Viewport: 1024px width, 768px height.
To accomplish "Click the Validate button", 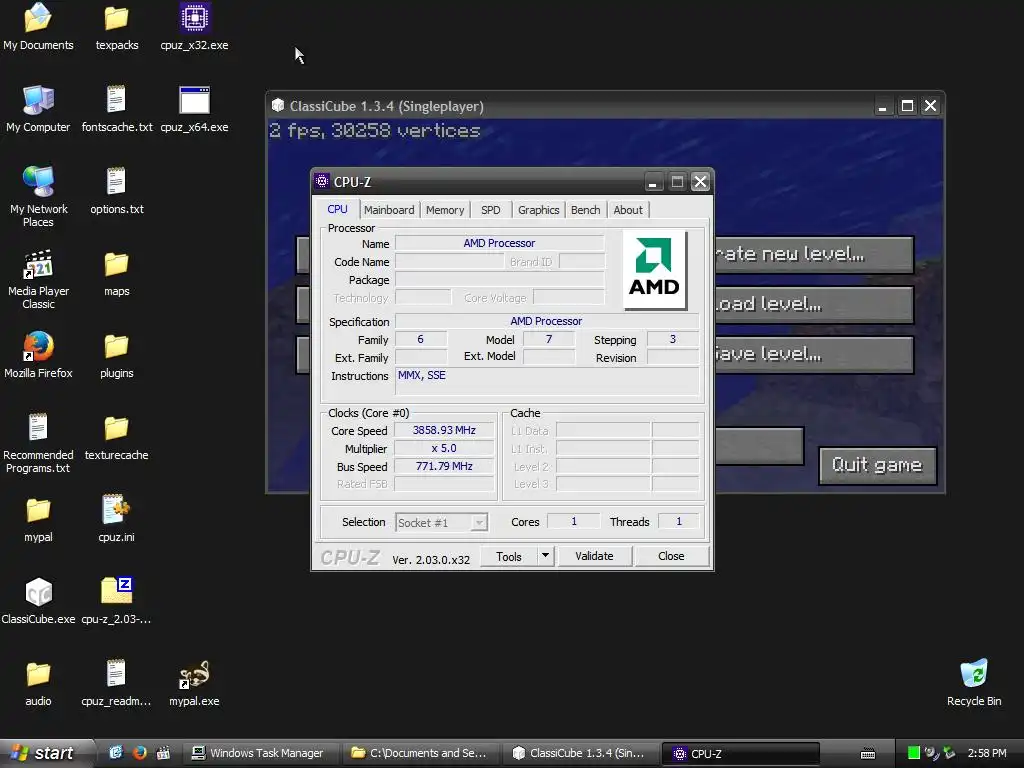I will pos(594,556).
